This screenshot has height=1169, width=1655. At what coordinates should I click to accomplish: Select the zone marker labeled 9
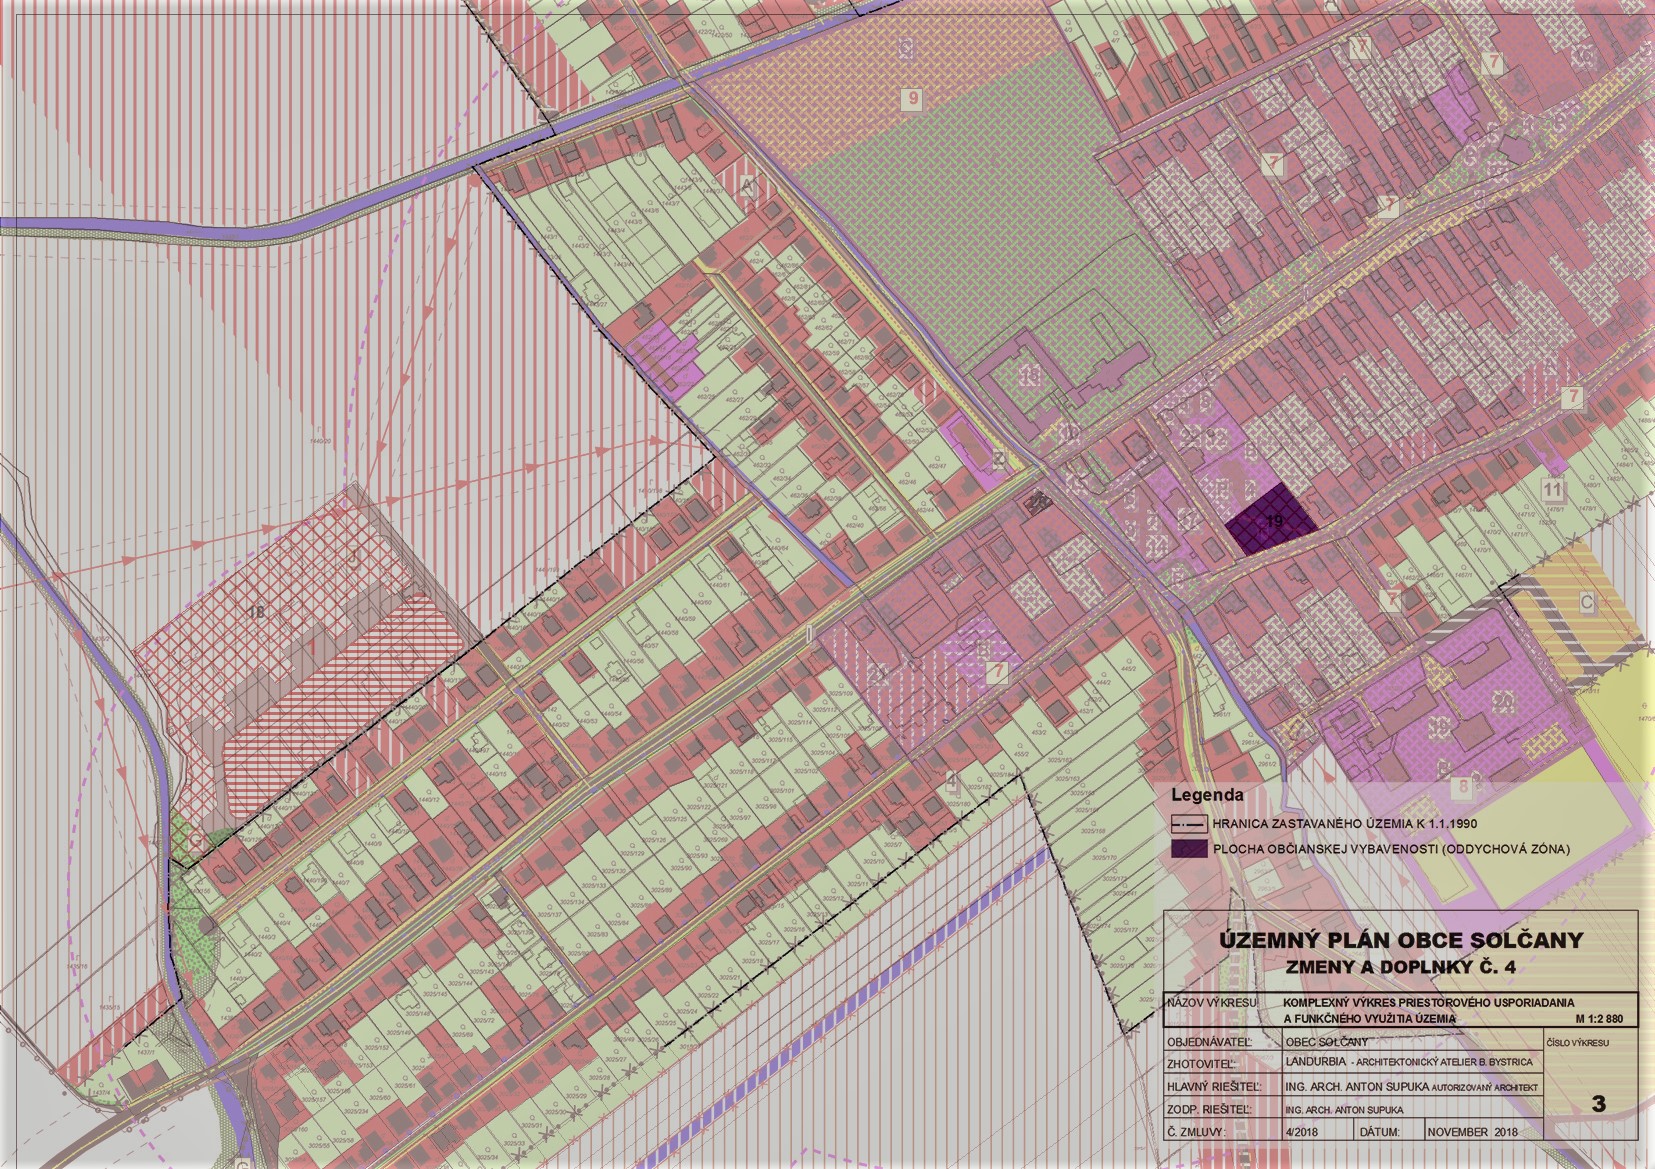click(x=912, y=98)
